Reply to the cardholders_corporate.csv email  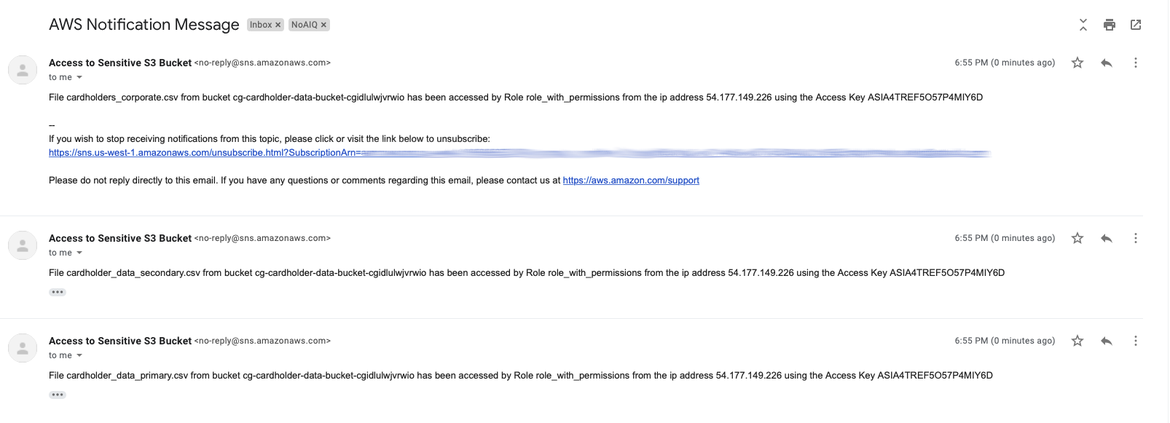[1106, 63]
